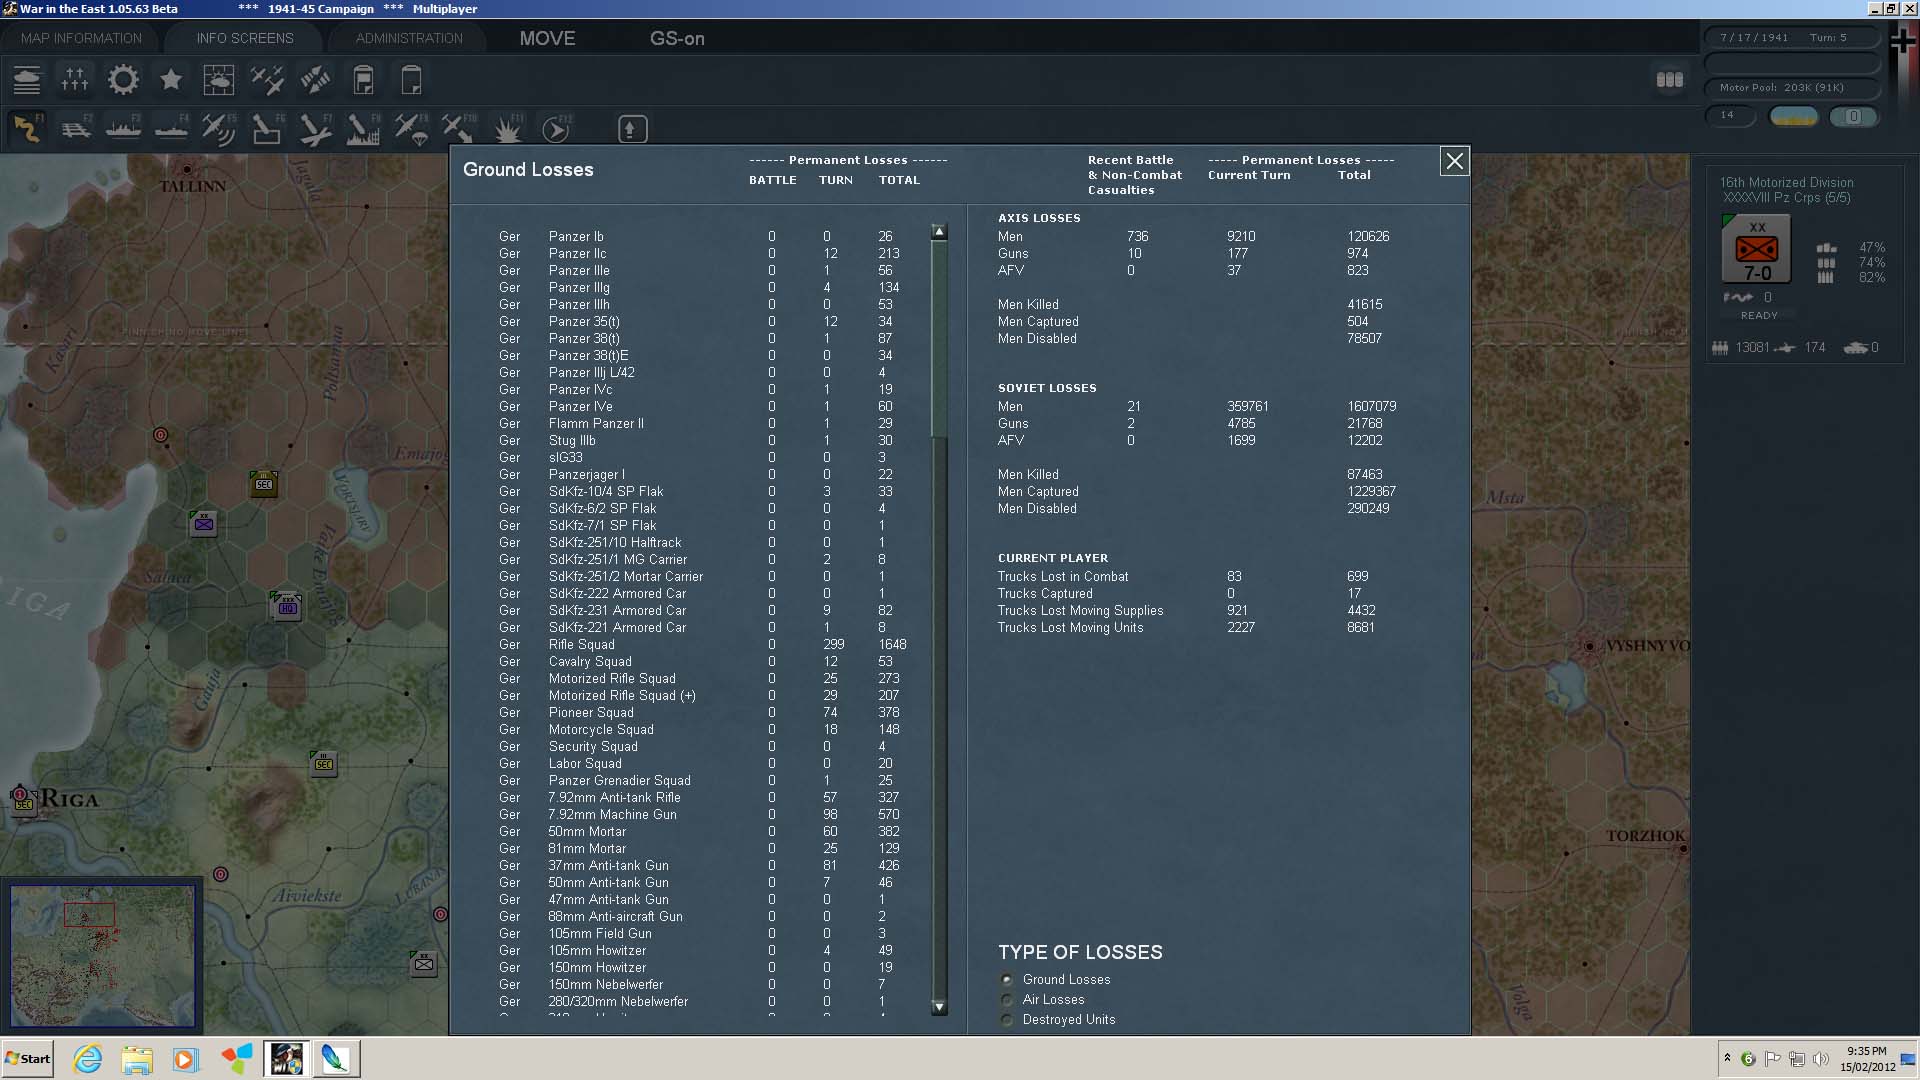Open the blank clipboard report icon
Viewport: 1920px width, 1080px height.
click(x=411, y=80)
